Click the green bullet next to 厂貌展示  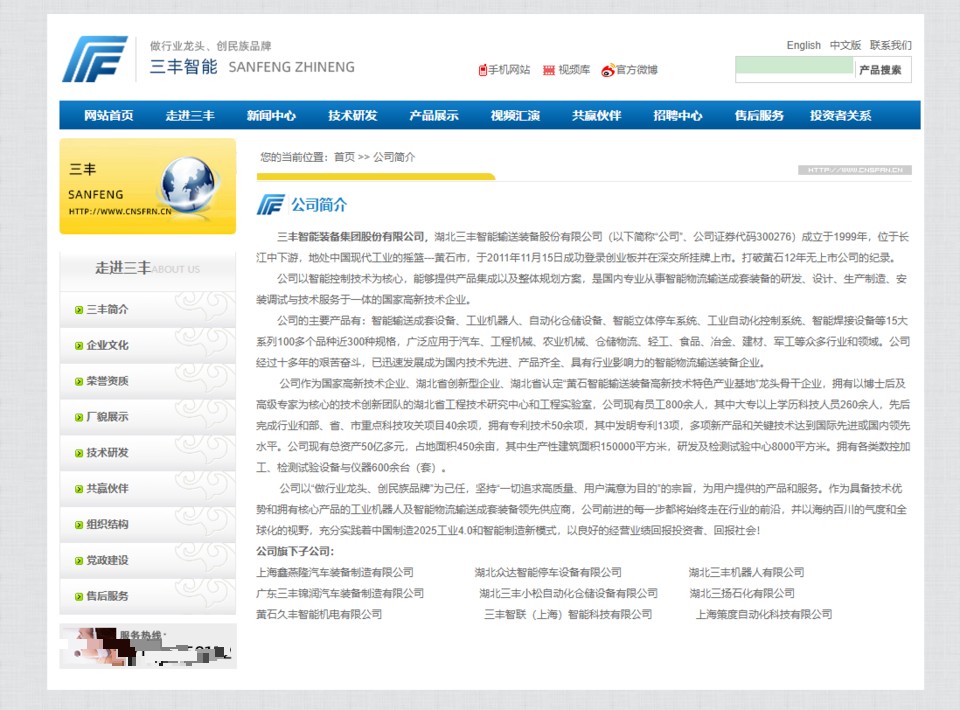pos(78,417)
